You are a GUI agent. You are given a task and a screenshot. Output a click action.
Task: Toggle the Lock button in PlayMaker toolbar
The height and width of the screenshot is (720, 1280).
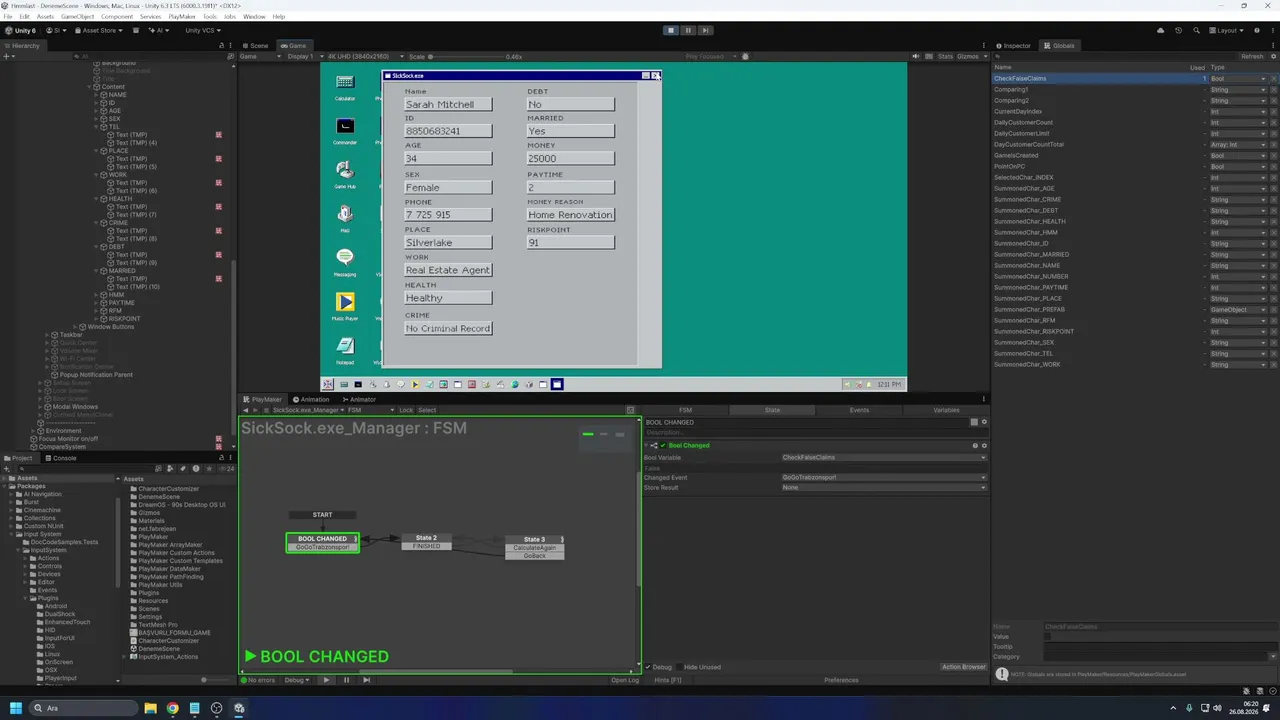[x=405, y=410]
